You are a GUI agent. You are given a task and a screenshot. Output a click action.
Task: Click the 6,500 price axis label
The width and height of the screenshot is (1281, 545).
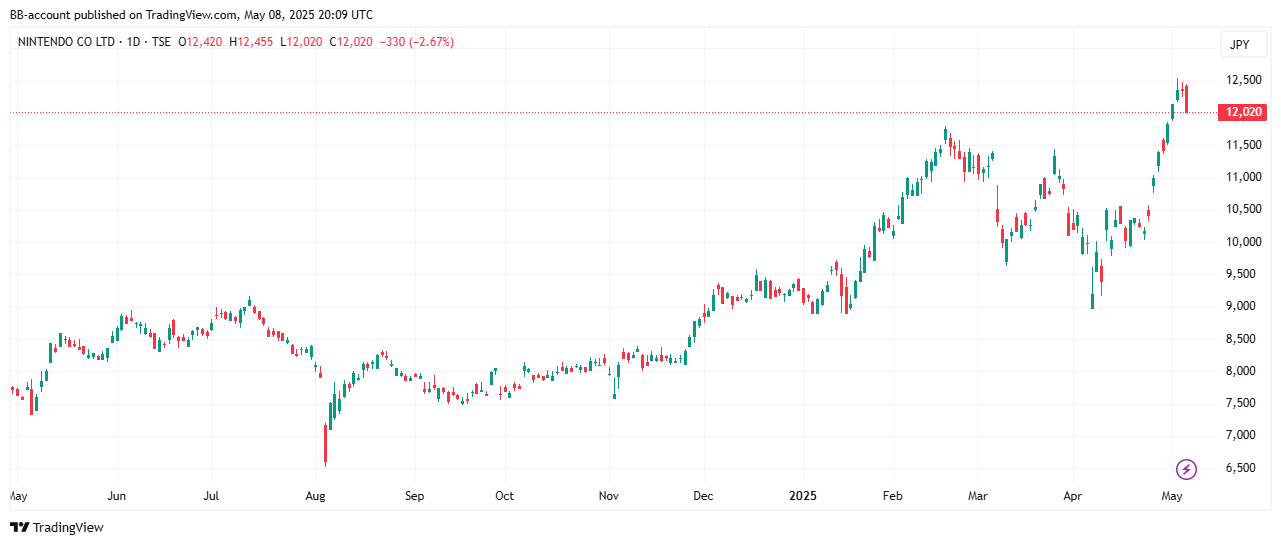[x=1243, y=468]
